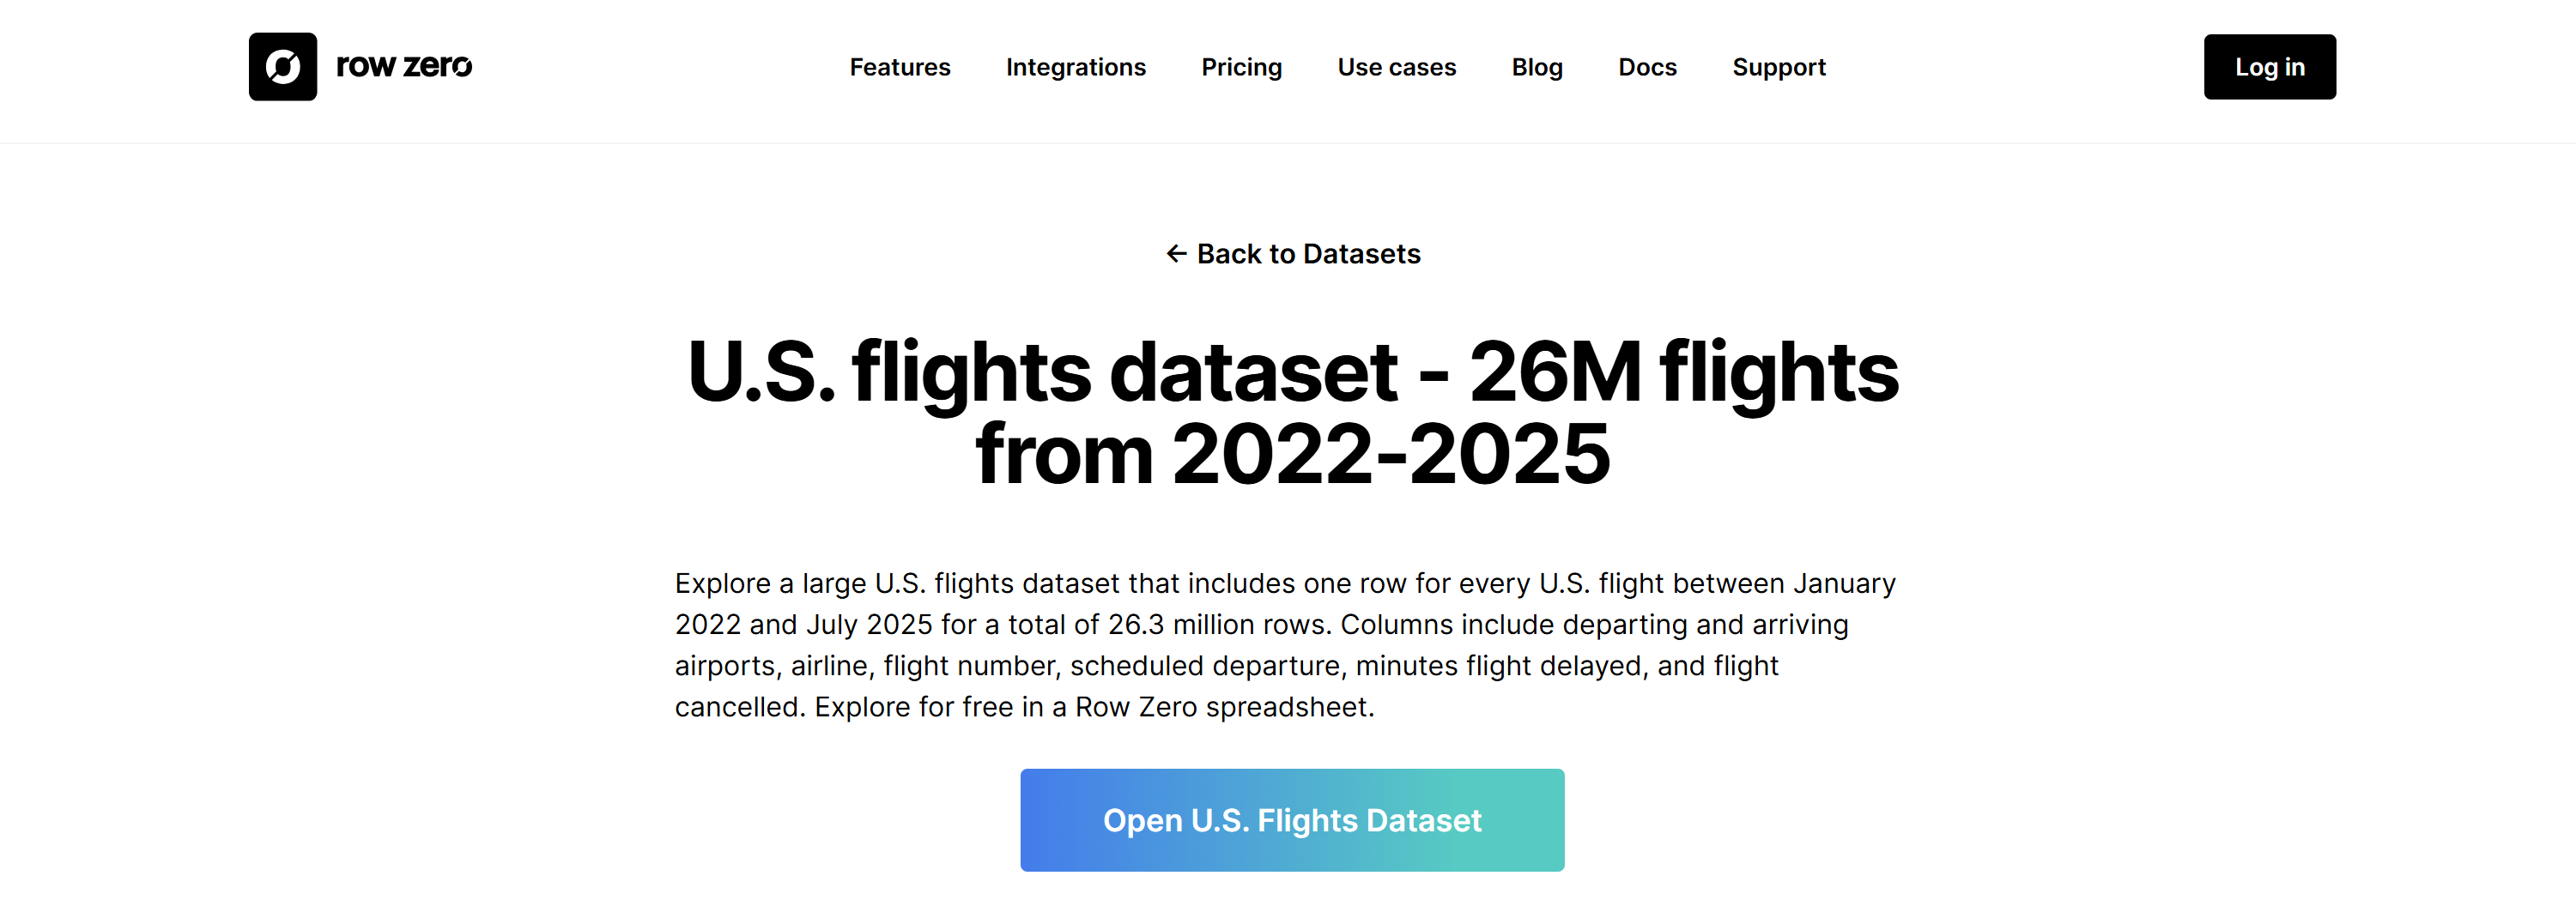Switch to the Docs section

tap(1647, 67)
